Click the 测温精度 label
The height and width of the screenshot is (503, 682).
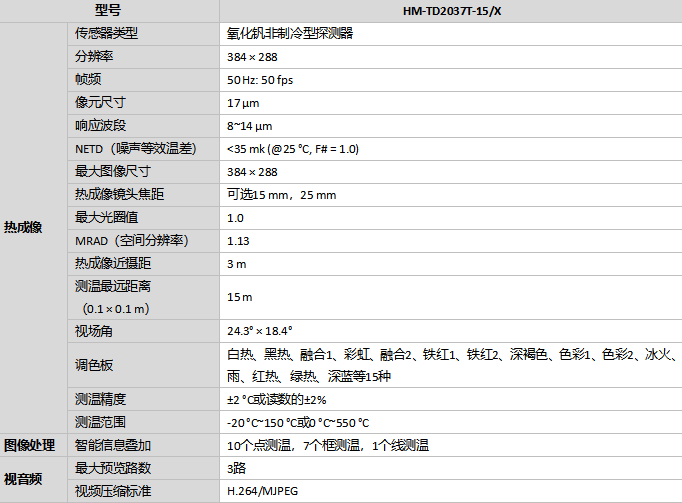click(100, 399)
